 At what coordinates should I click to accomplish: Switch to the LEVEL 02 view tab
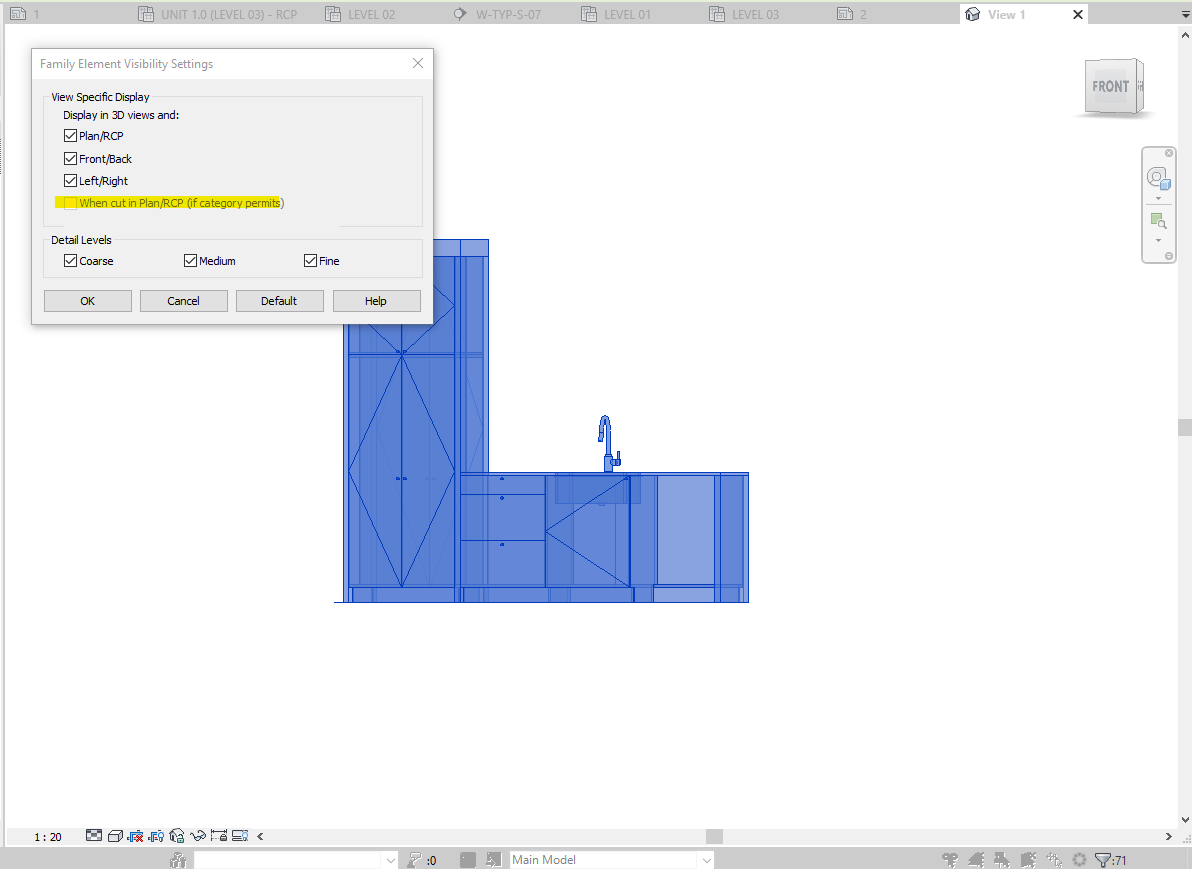tap(372, 13)
